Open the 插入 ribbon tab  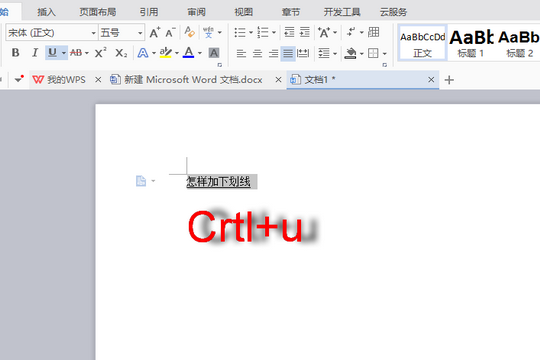(46, 12)
